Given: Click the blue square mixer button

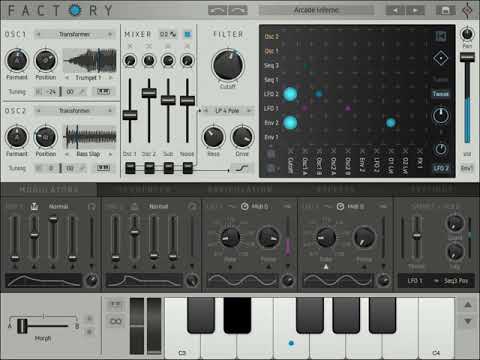Looking at the screenshot, I should (x=187, y=34).
